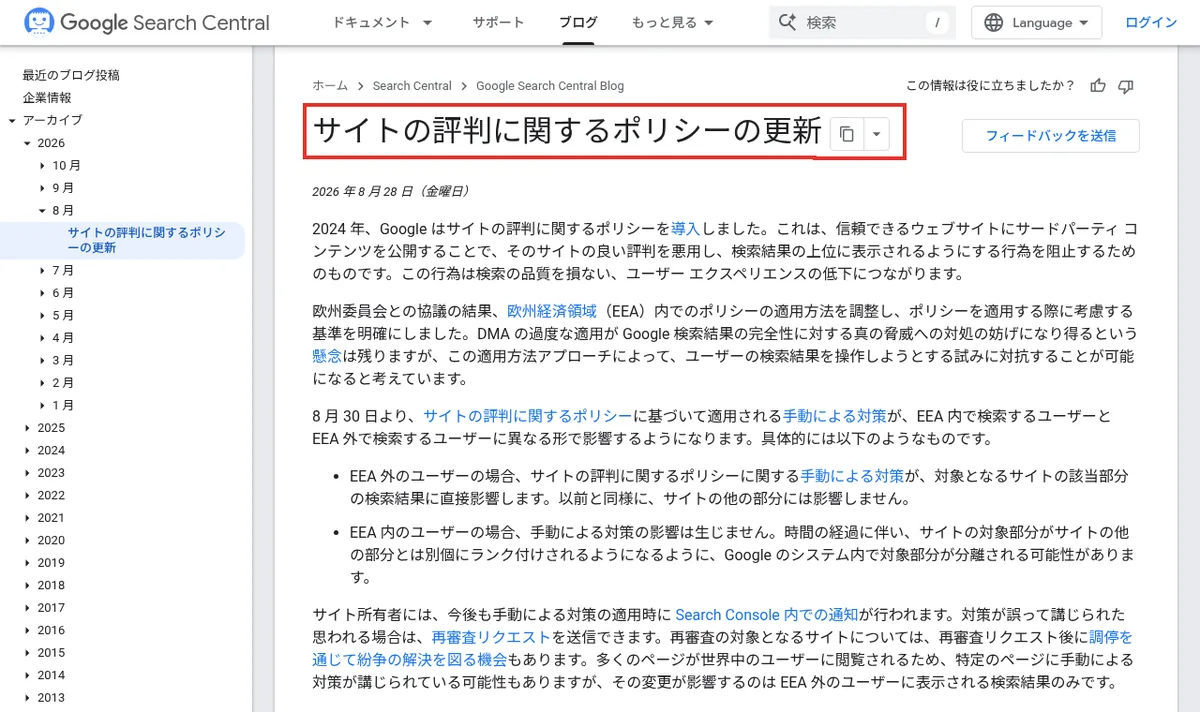Open the ドキュメント dropdown menu

click(x=382, y=22)
